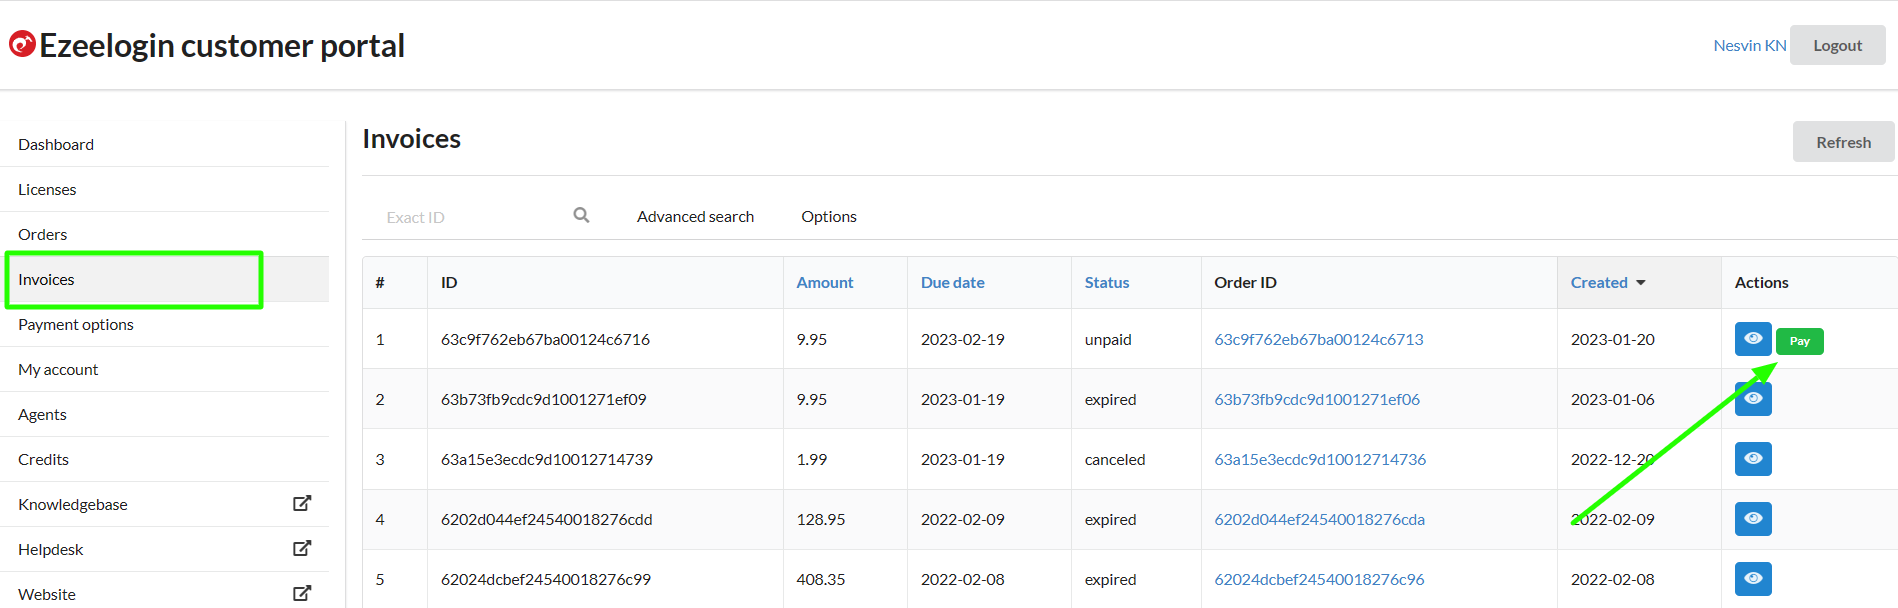Click eye icon for 128.95 invoice
This screenshot has height=608, width=1898.
1752,519
